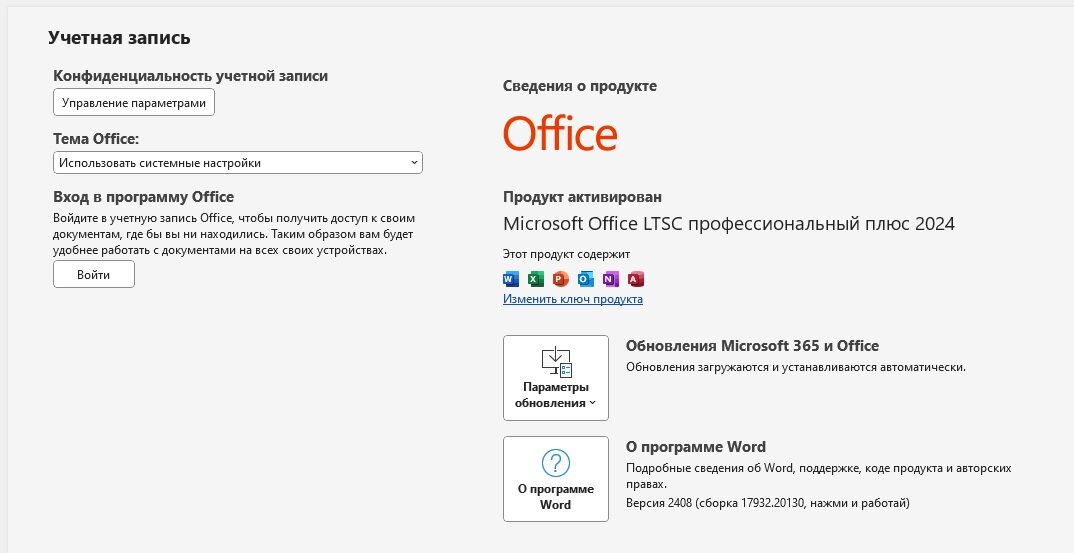
Task: Expand the Тема Office dropdown
Action: tap(238, 162)
